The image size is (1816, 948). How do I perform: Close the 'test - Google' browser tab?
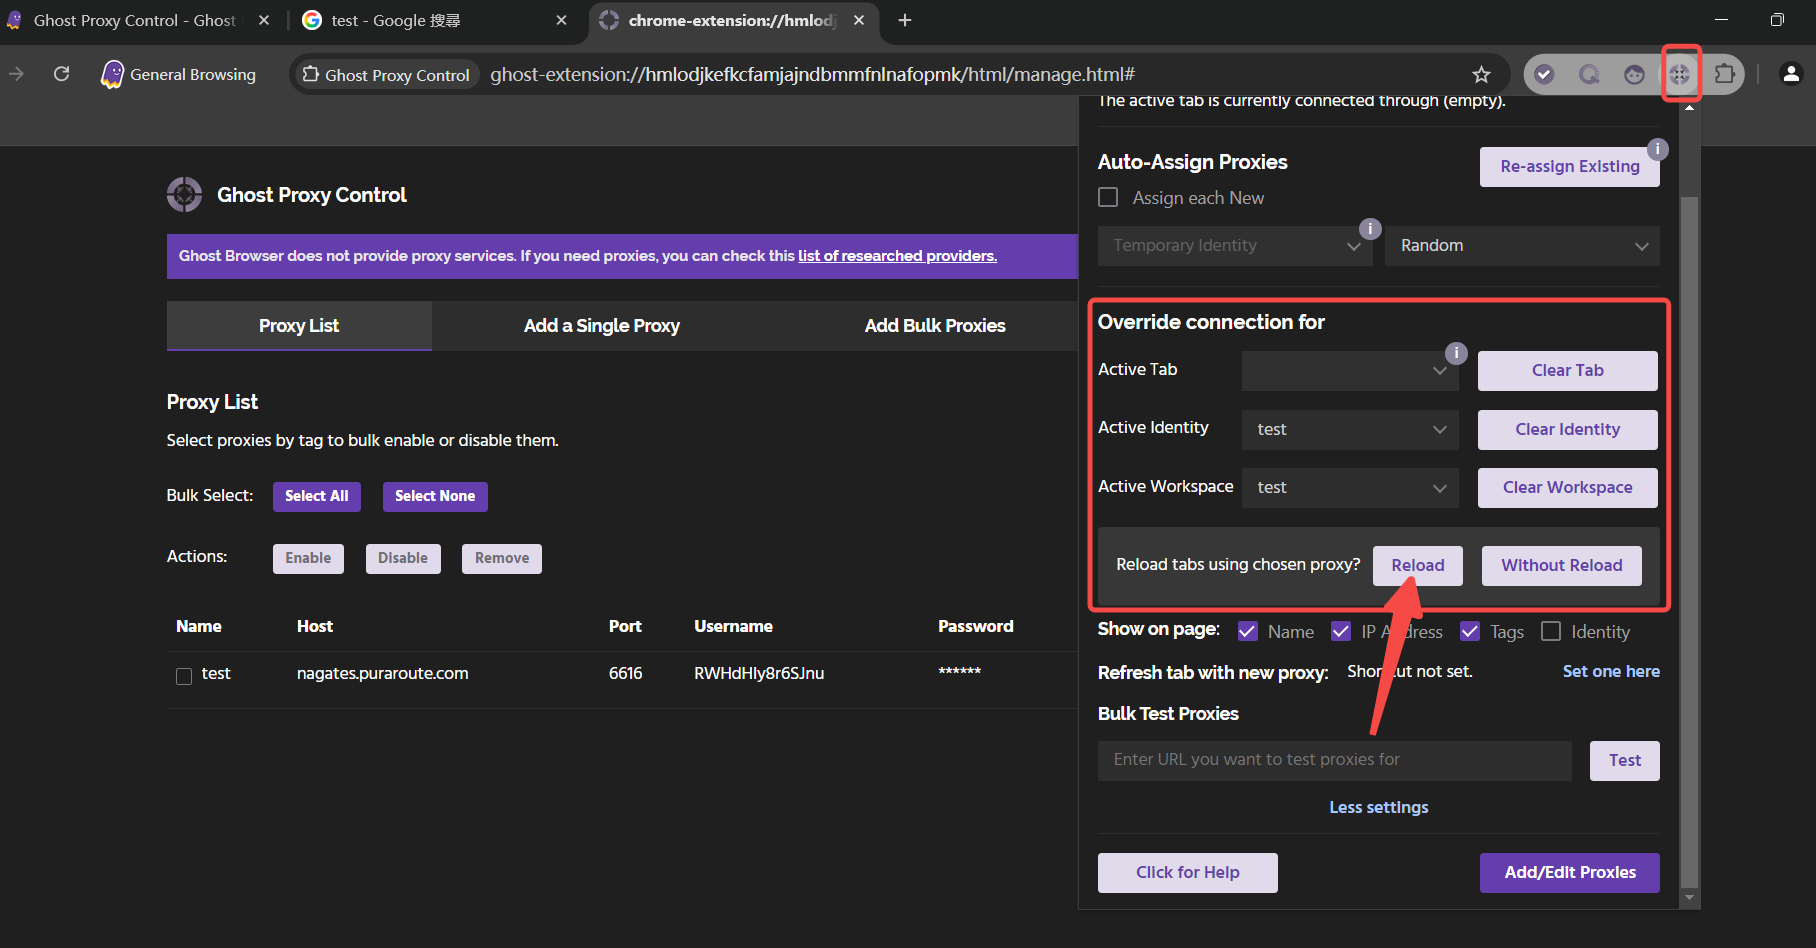(561, 20)
